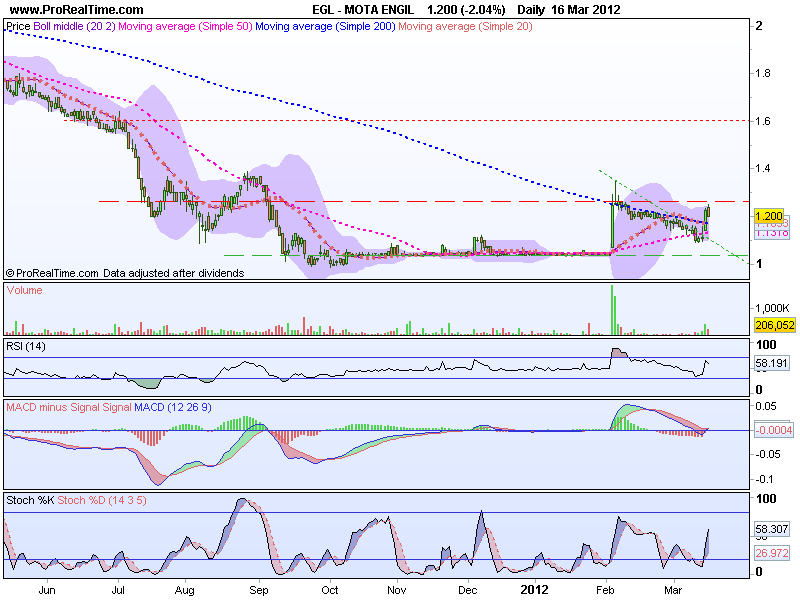
Task: Click the 1.8 price axis label
Action: (x=763, y=73)
